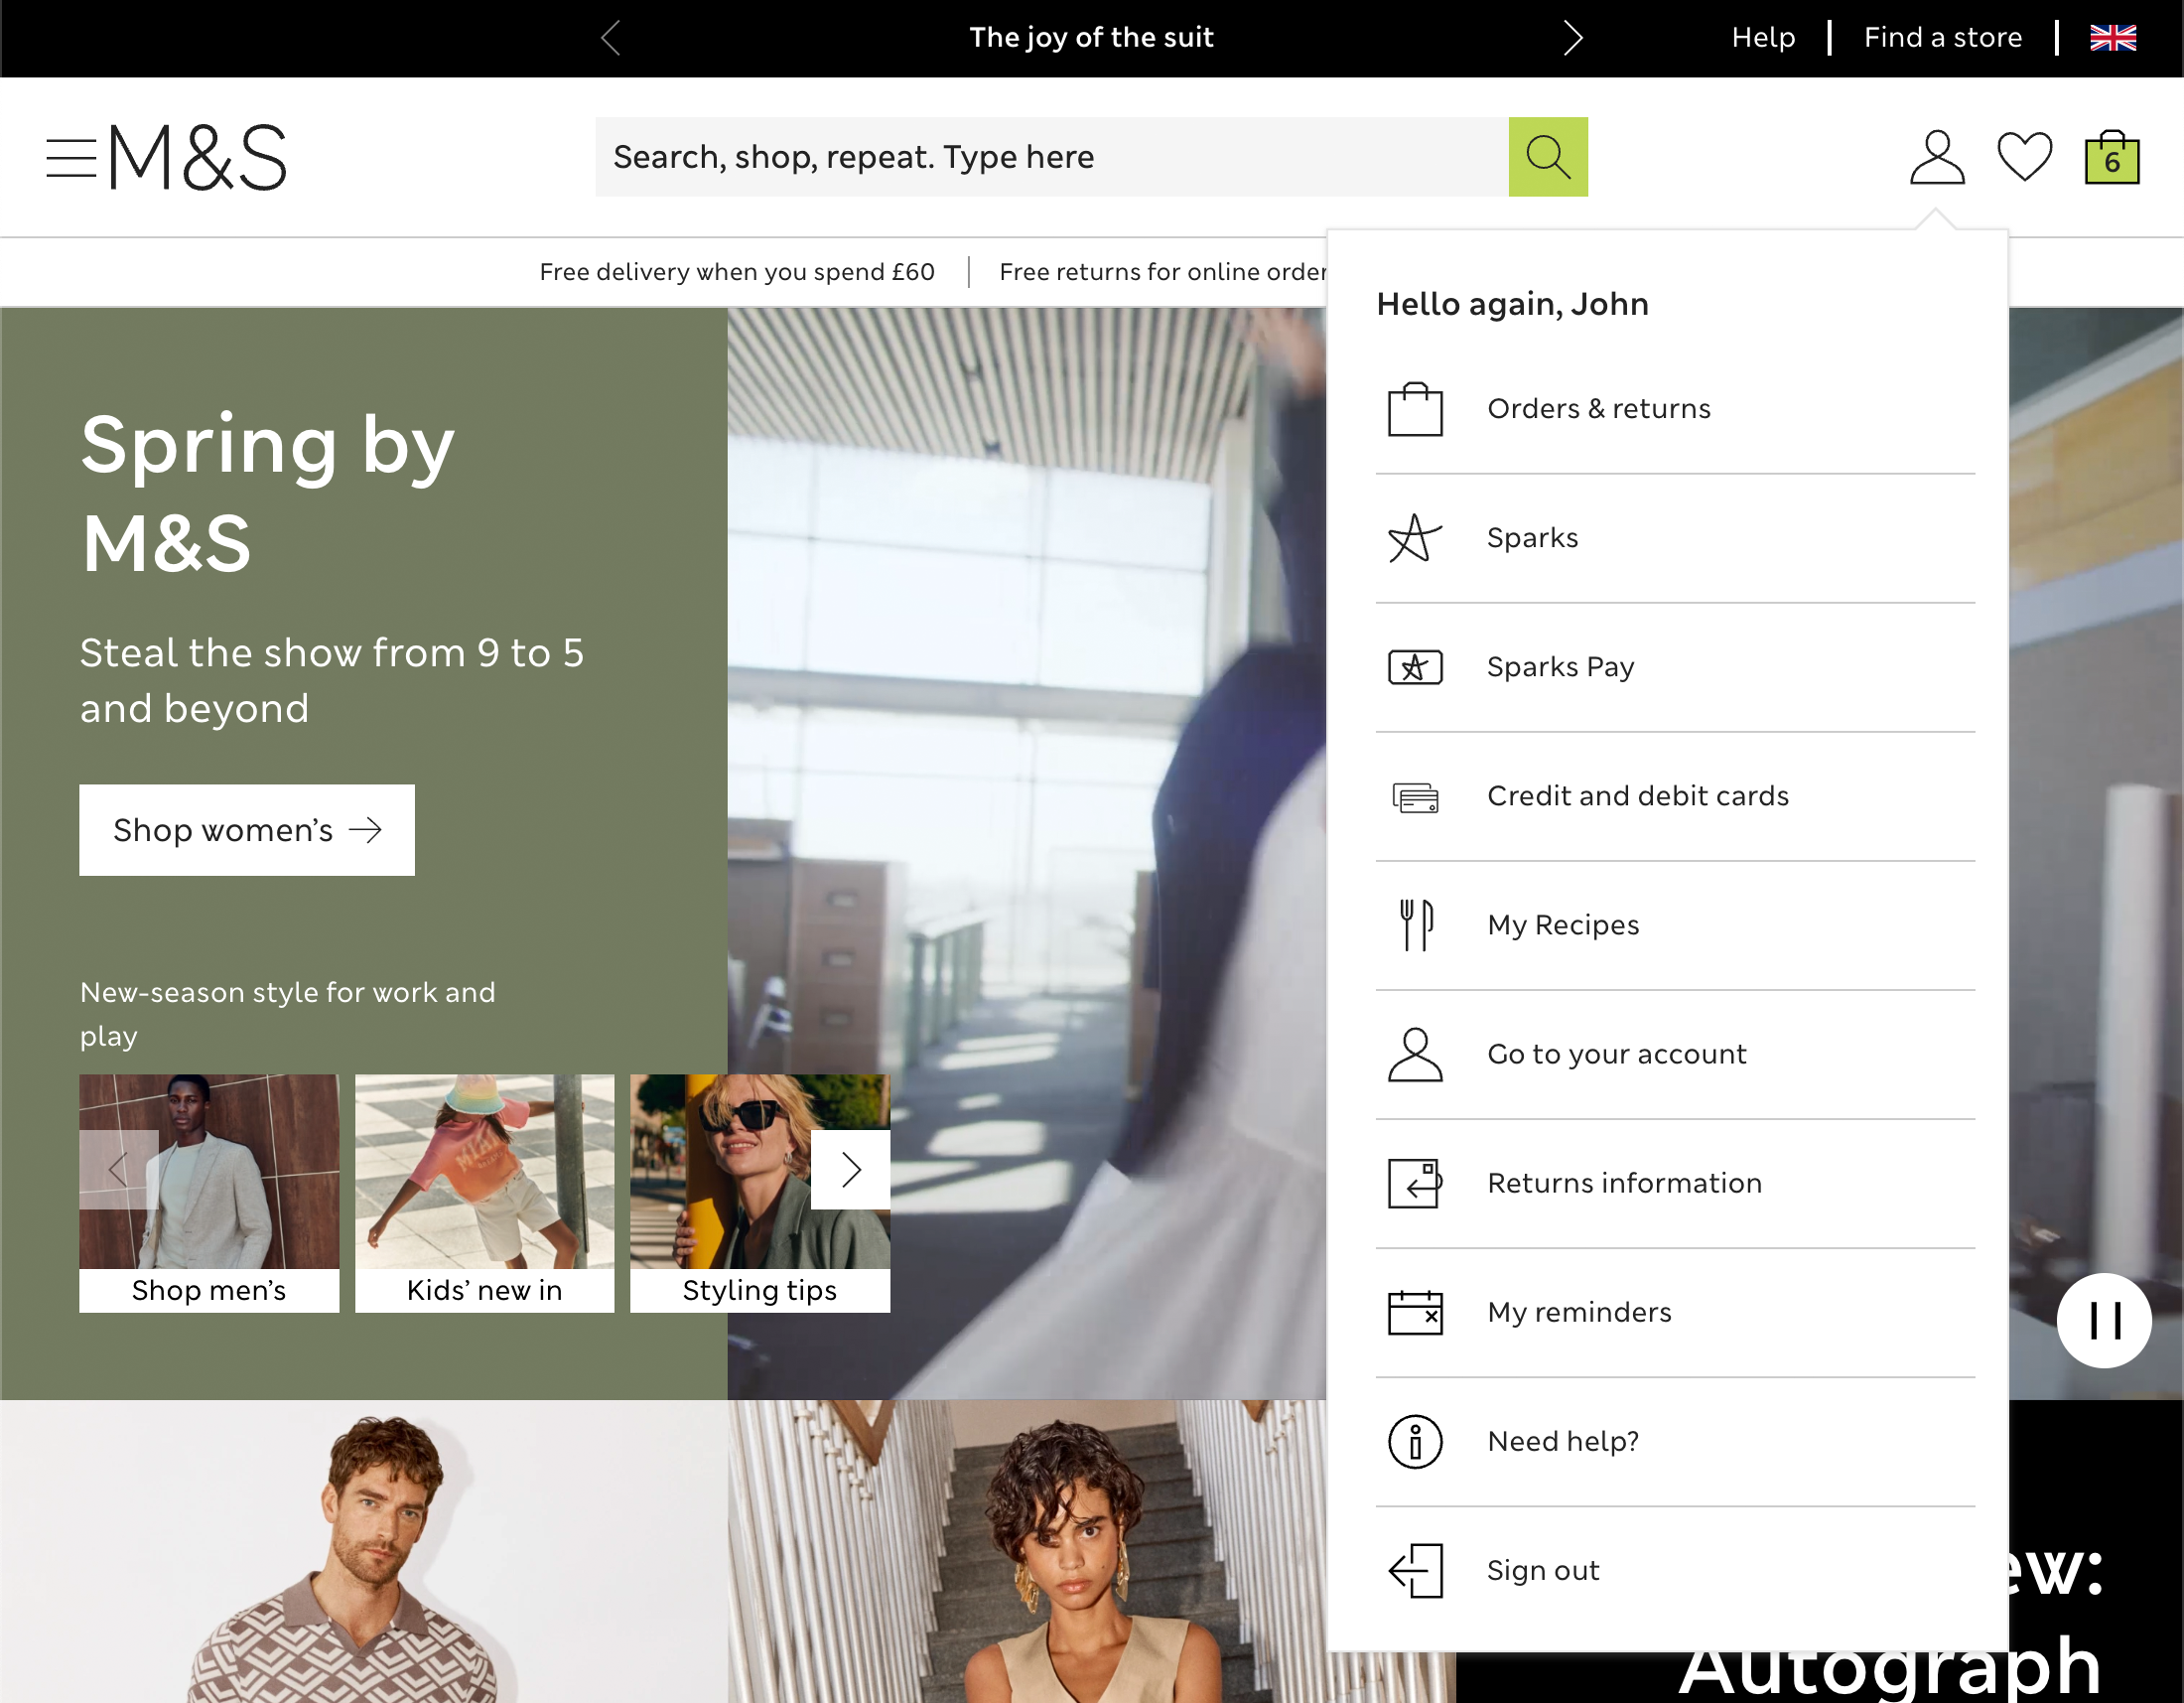Pause the hero video playback

2104,1320
